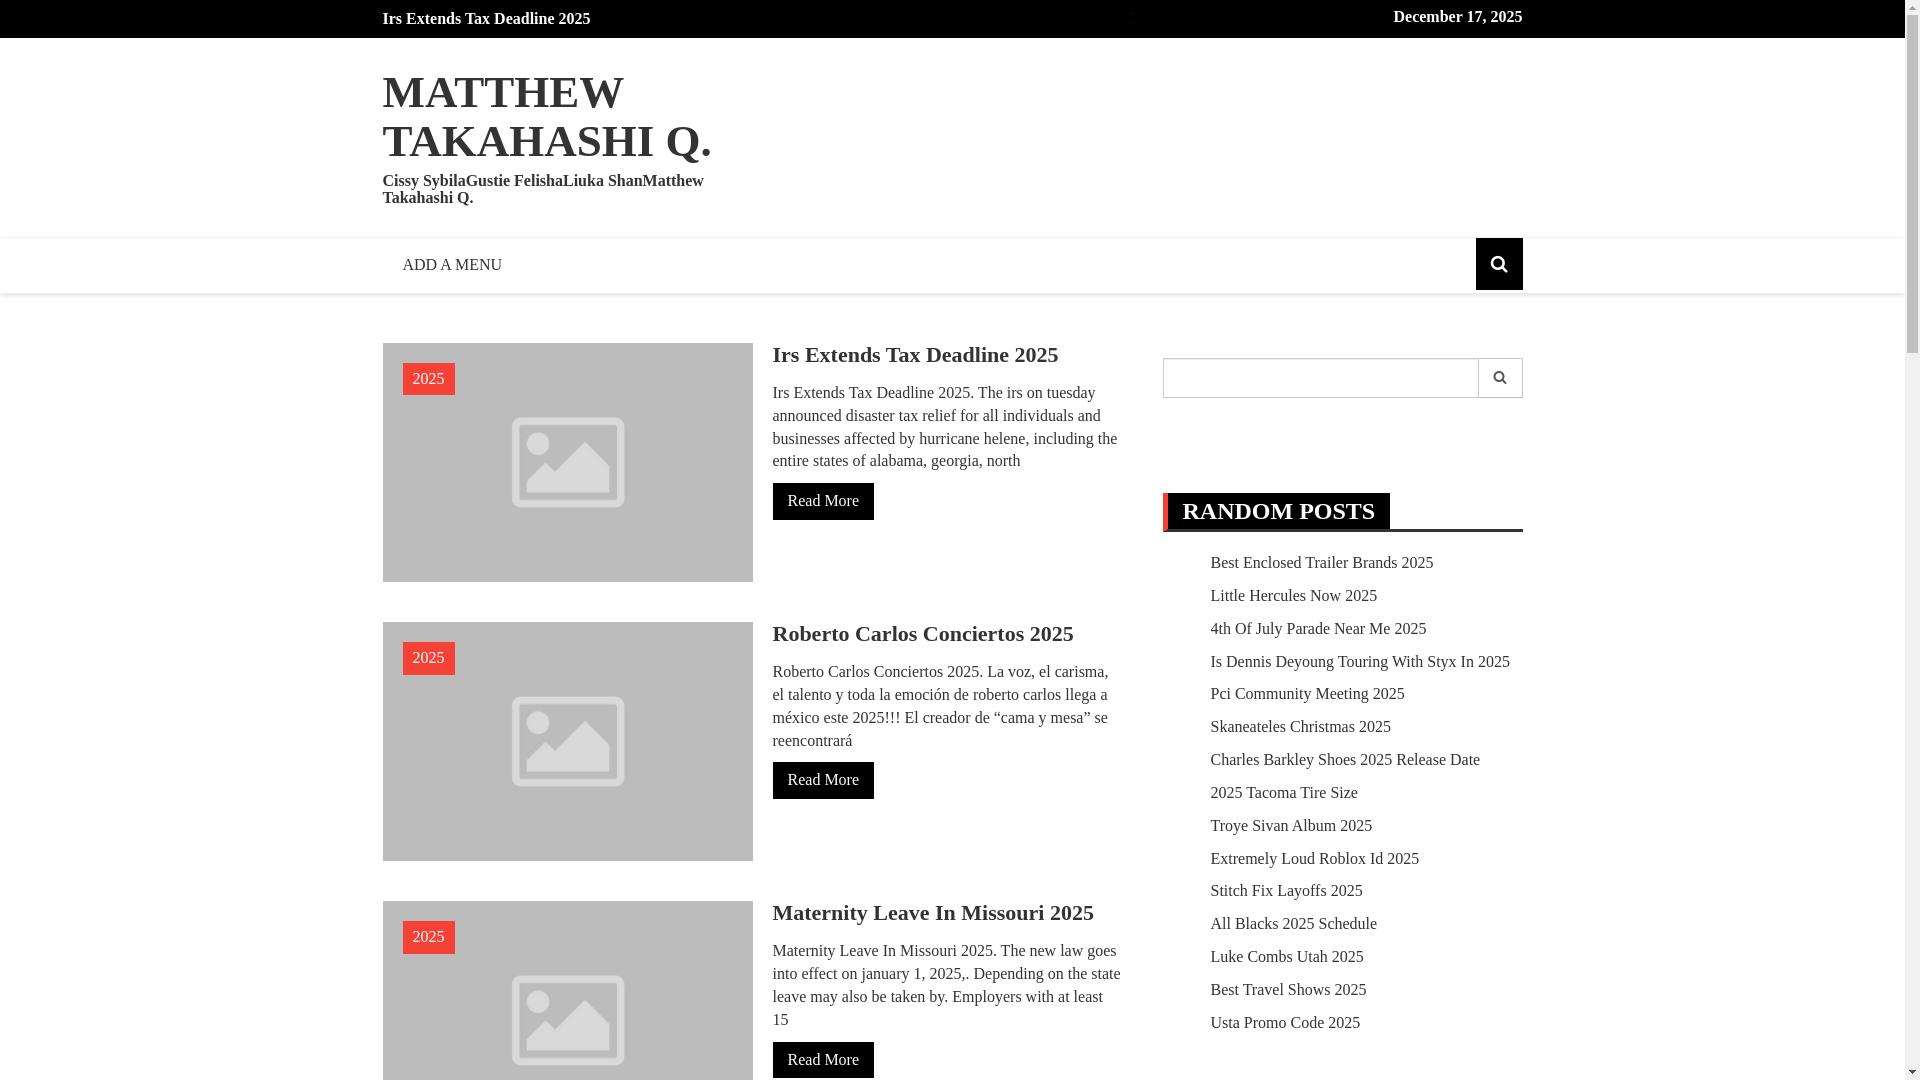Select 2025 category tag on Irs post image

point(428,379)
